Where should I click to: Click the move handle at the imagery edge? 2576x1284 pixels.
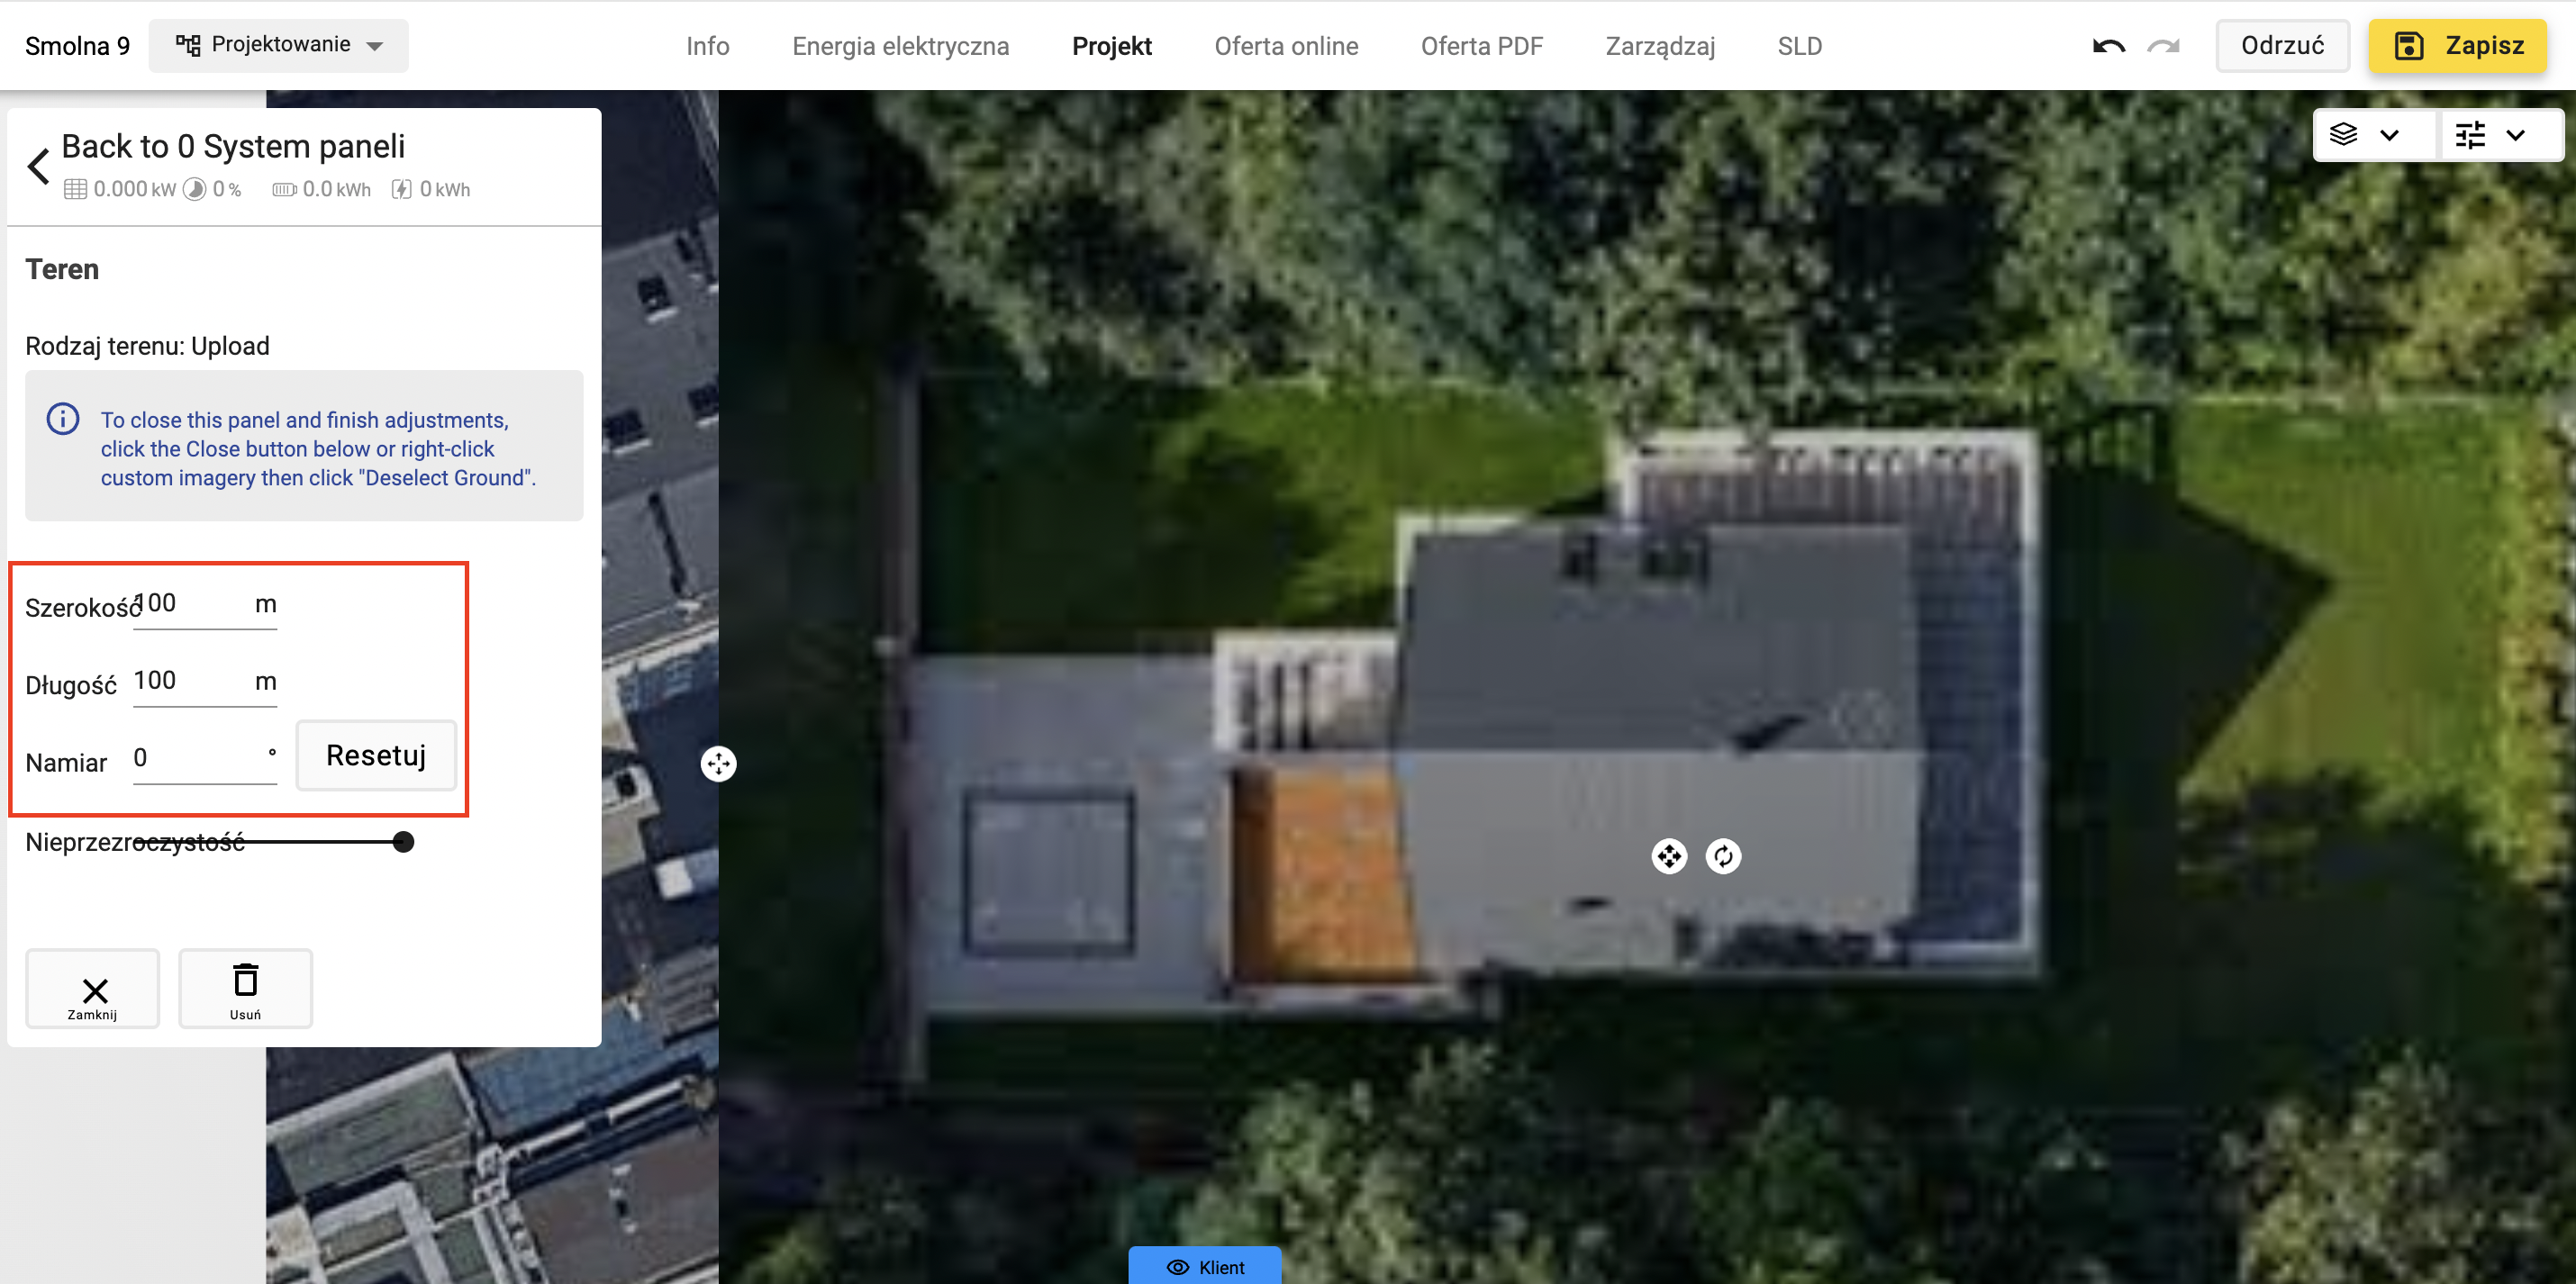[718, 764]
